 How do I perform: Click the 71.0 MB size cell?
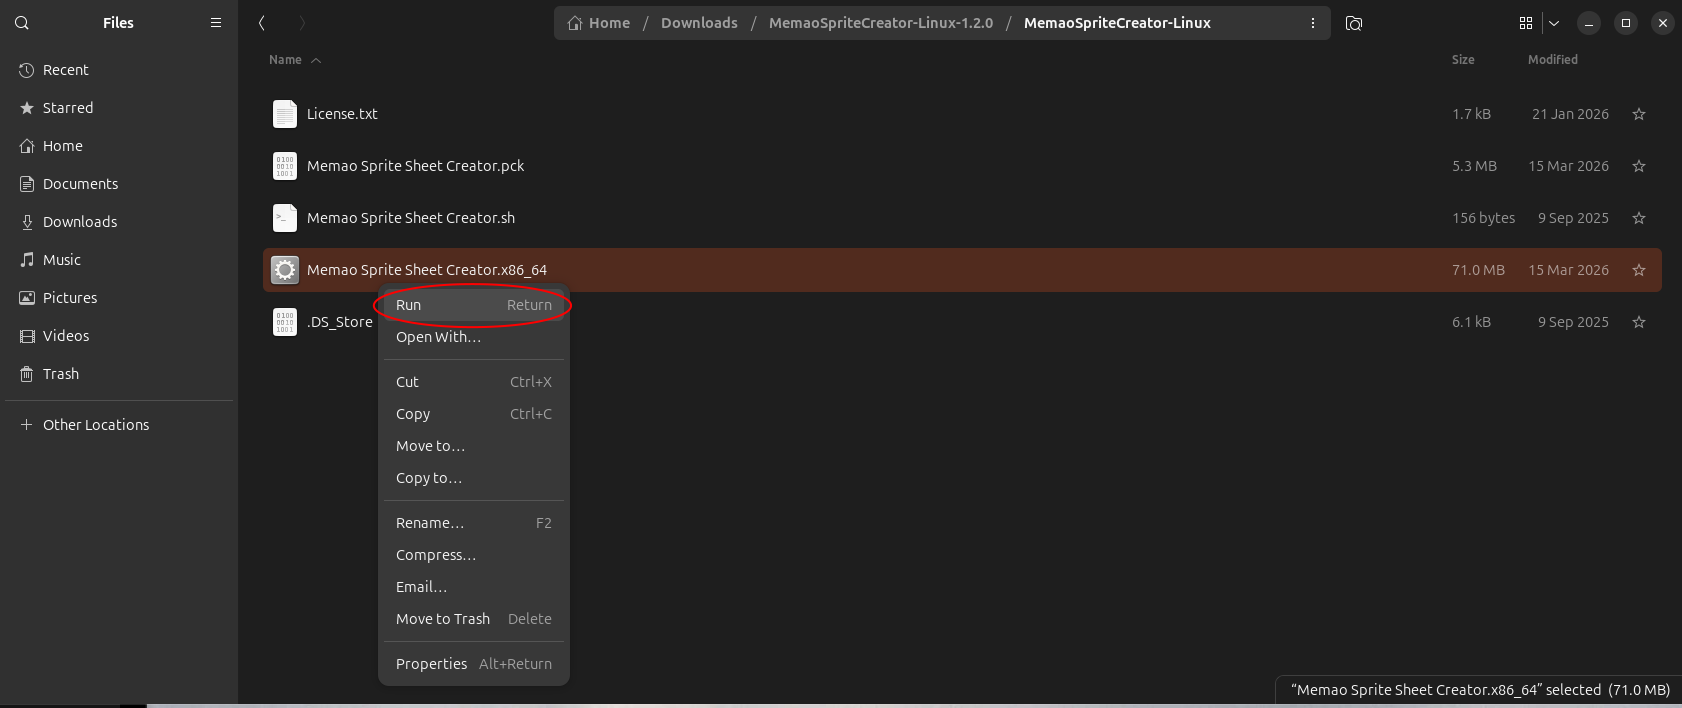coord(1478,270)
